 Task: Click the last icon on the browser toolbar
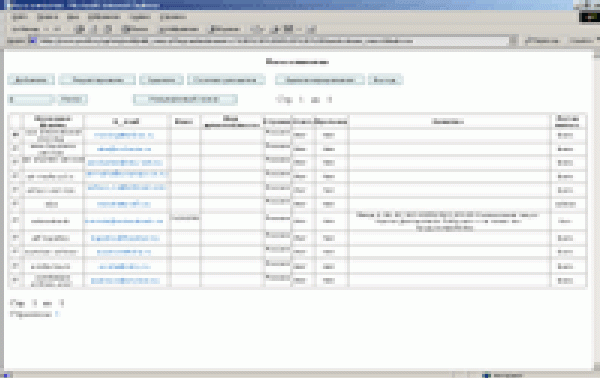[x=312, y=29]
